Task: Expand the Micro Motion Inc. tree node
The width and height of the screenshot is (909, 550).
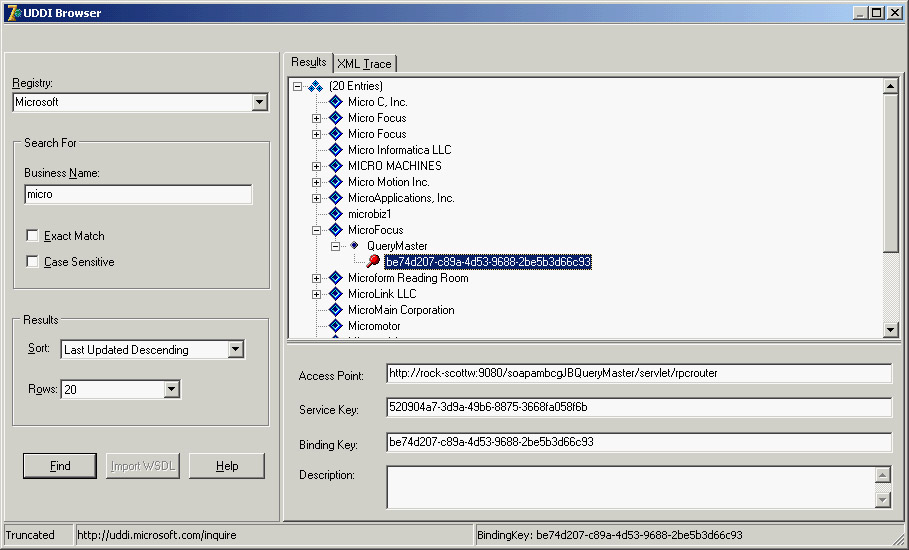Action: pyautogui.click(x=316, y=182)
